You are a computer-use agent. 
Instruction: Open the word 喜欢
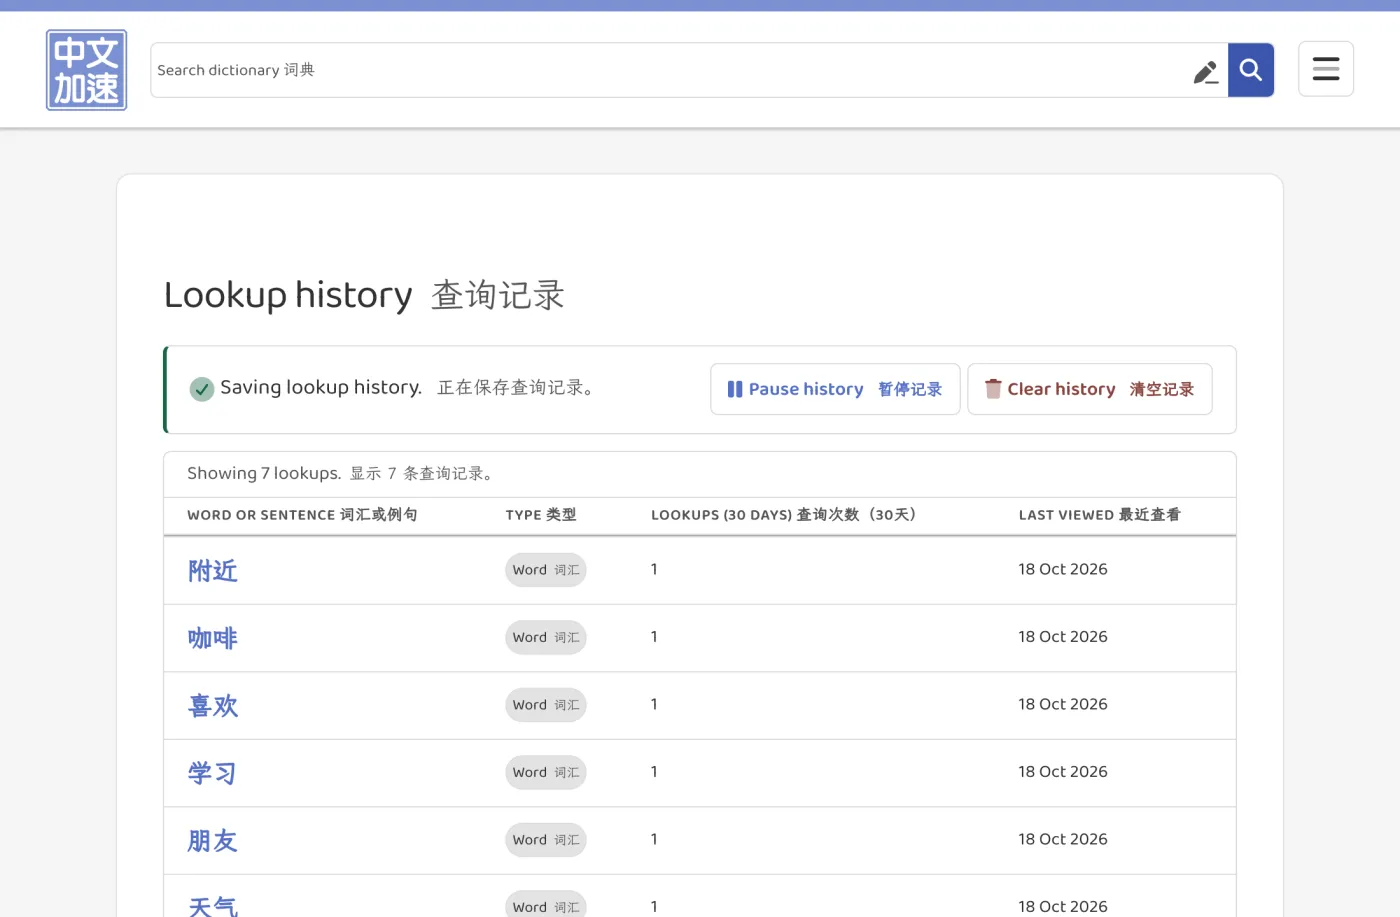[x=213, y=706]
